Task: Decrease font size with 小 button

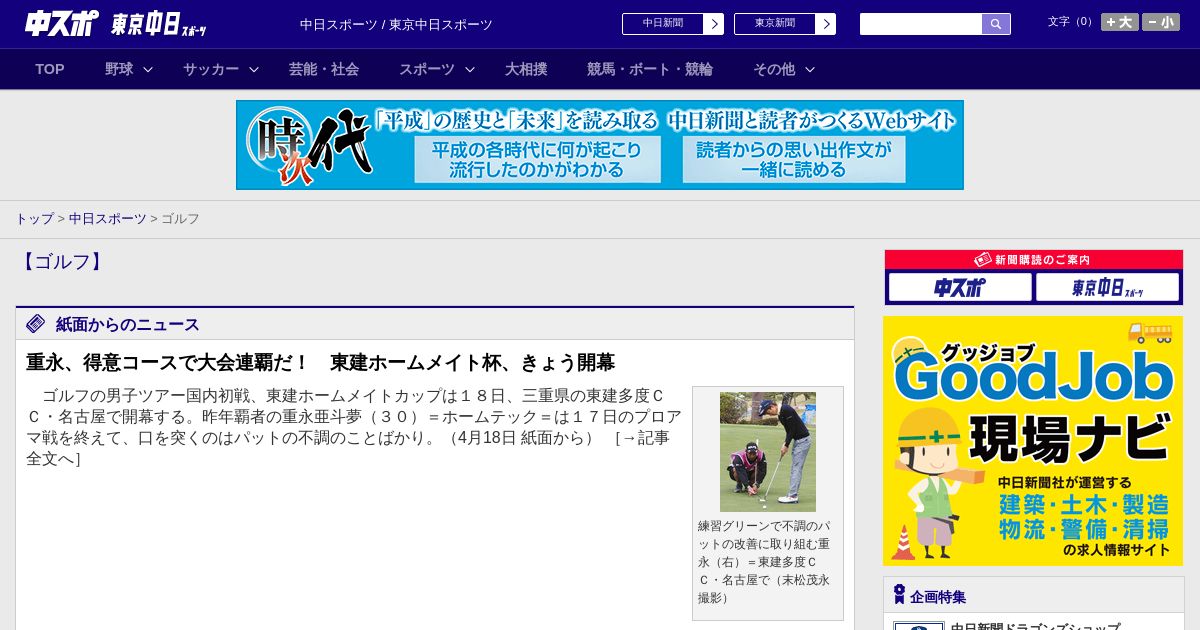Action: (x=1161, y=22)
